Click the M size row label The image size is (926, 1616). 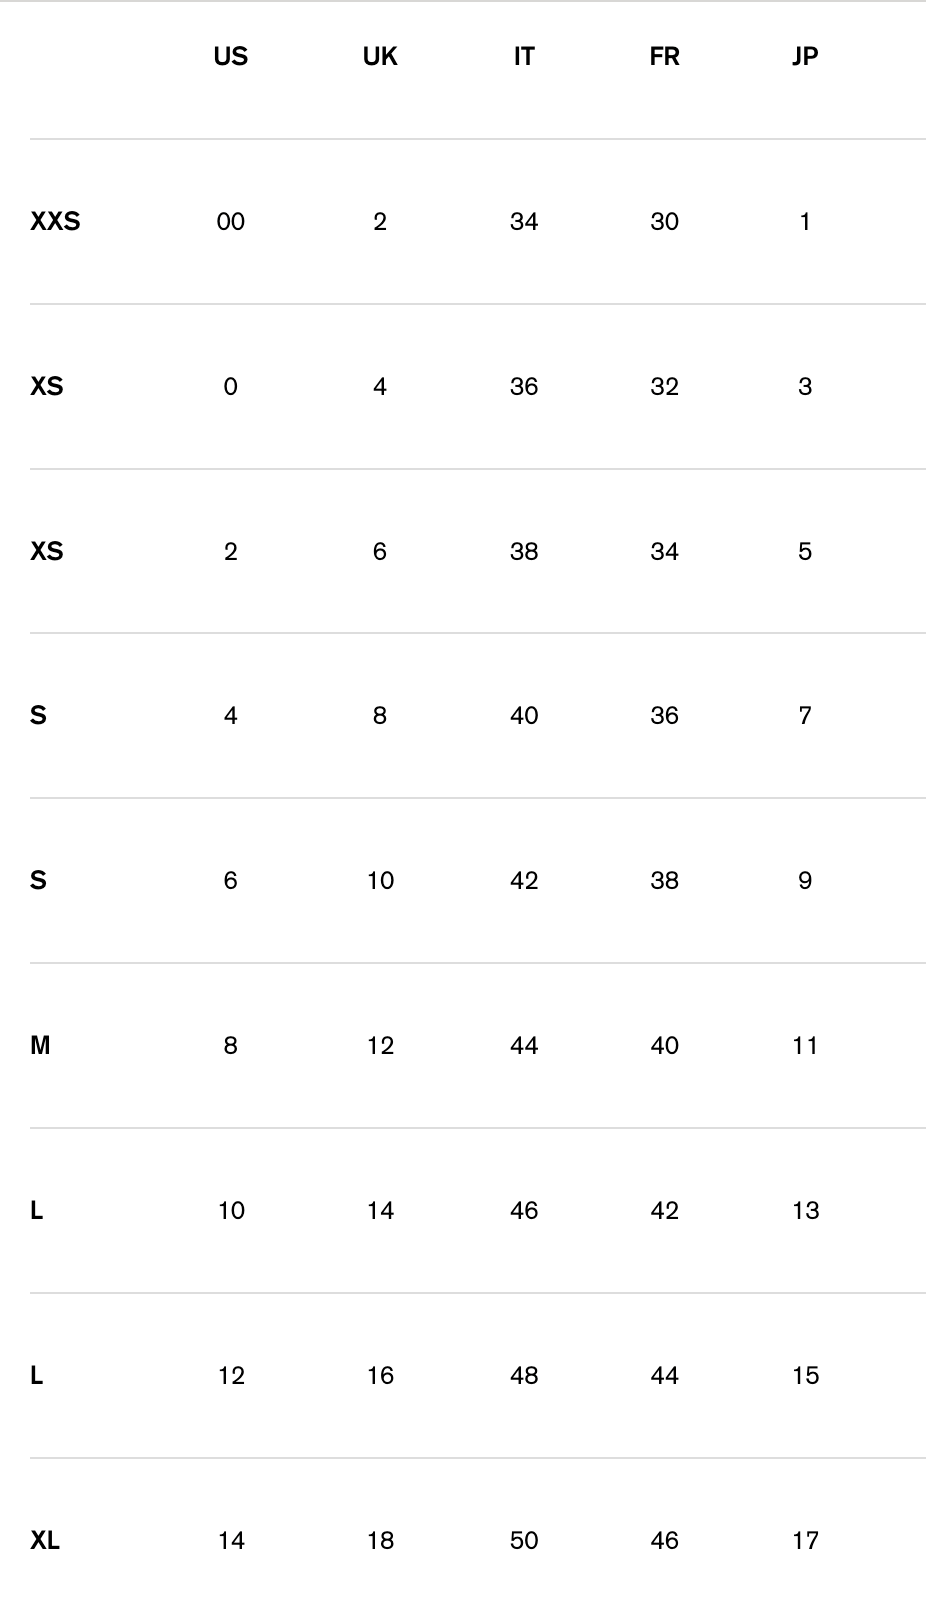(x=40, y=1046)
